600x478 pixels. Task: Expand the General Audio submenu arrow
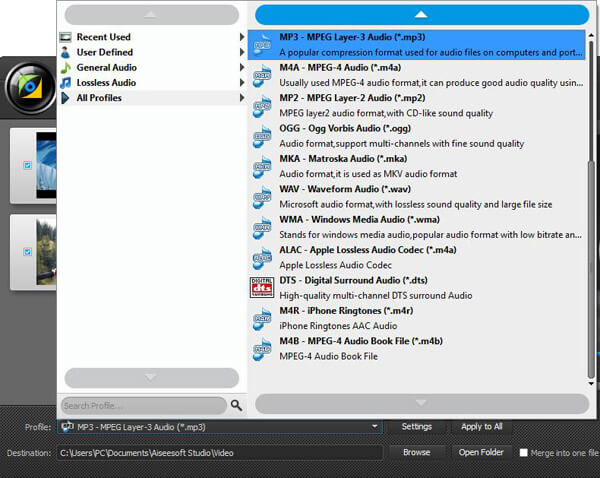(x=241, y=67)
